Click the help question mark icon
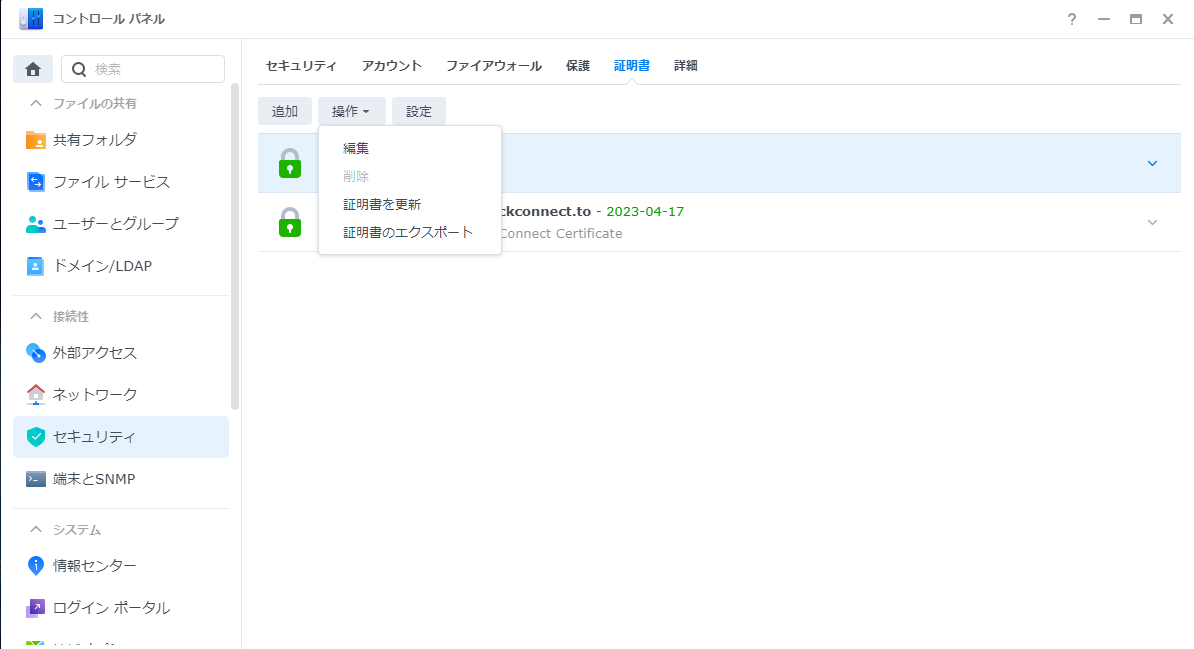The width and height of the screenshot is (1194, 649). [1071, 19]
